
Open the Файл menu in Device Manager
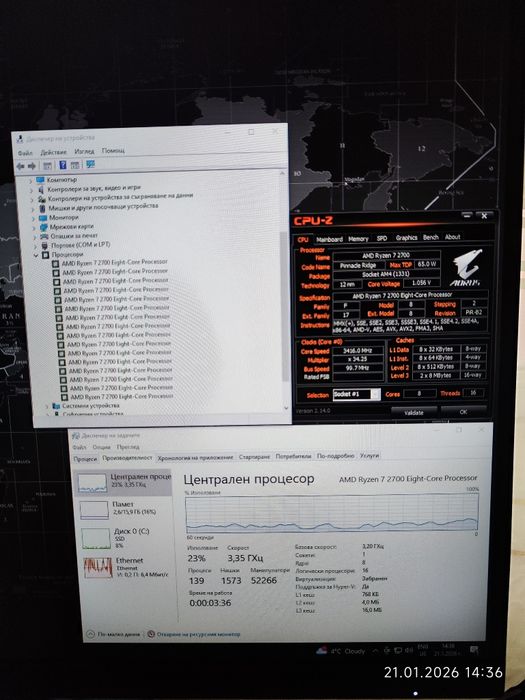pyautogui.click(x=25, y=153)
